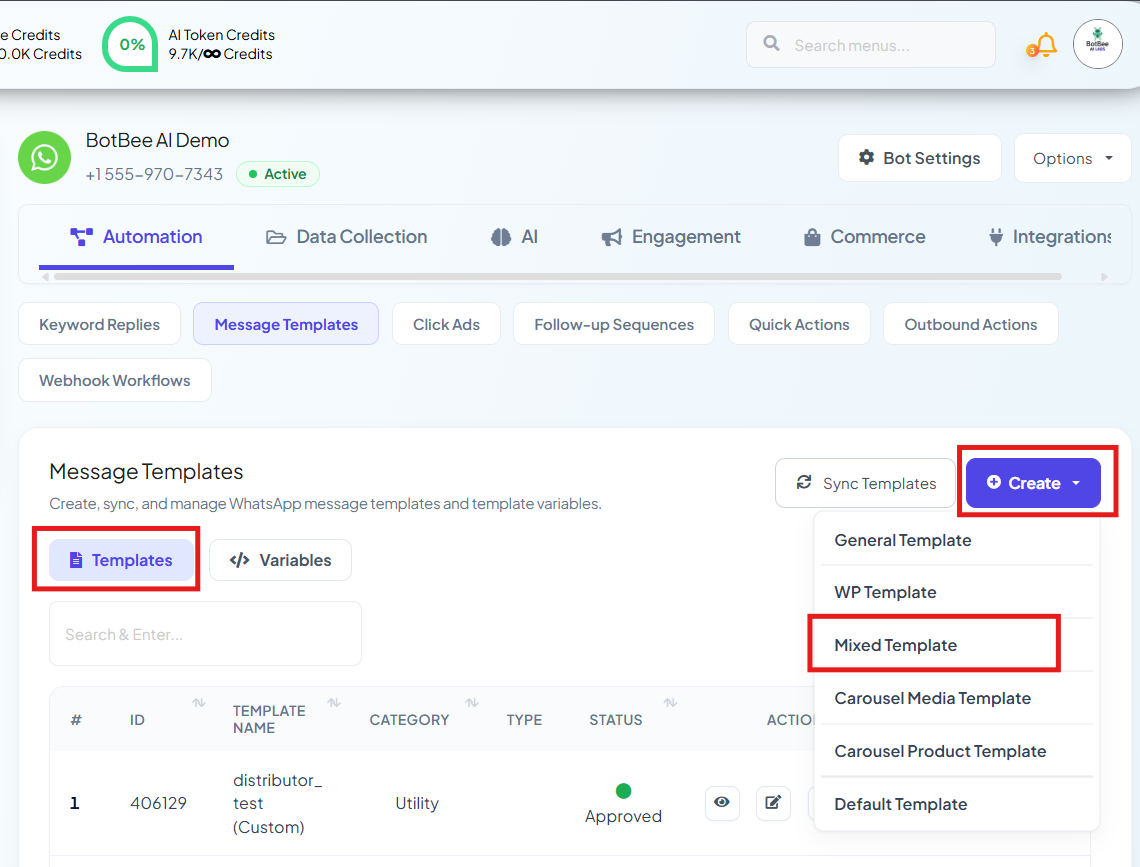Click the distributor_test (Custom) name cell
The width and height of the screenshot is (1140, 867).
coord(277,803)
